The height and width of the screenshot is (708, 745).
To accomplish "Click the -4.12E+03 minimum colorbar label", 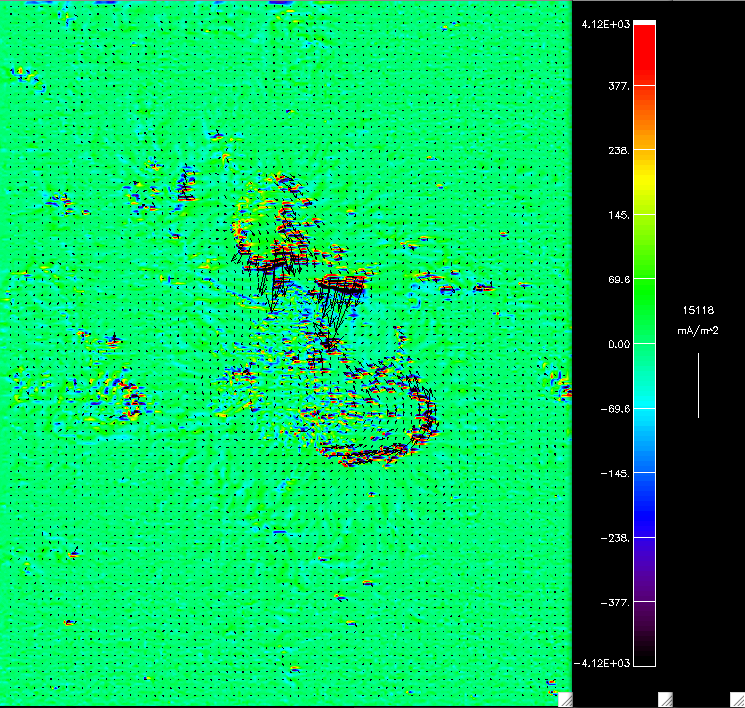I will (x=602, y=663).
